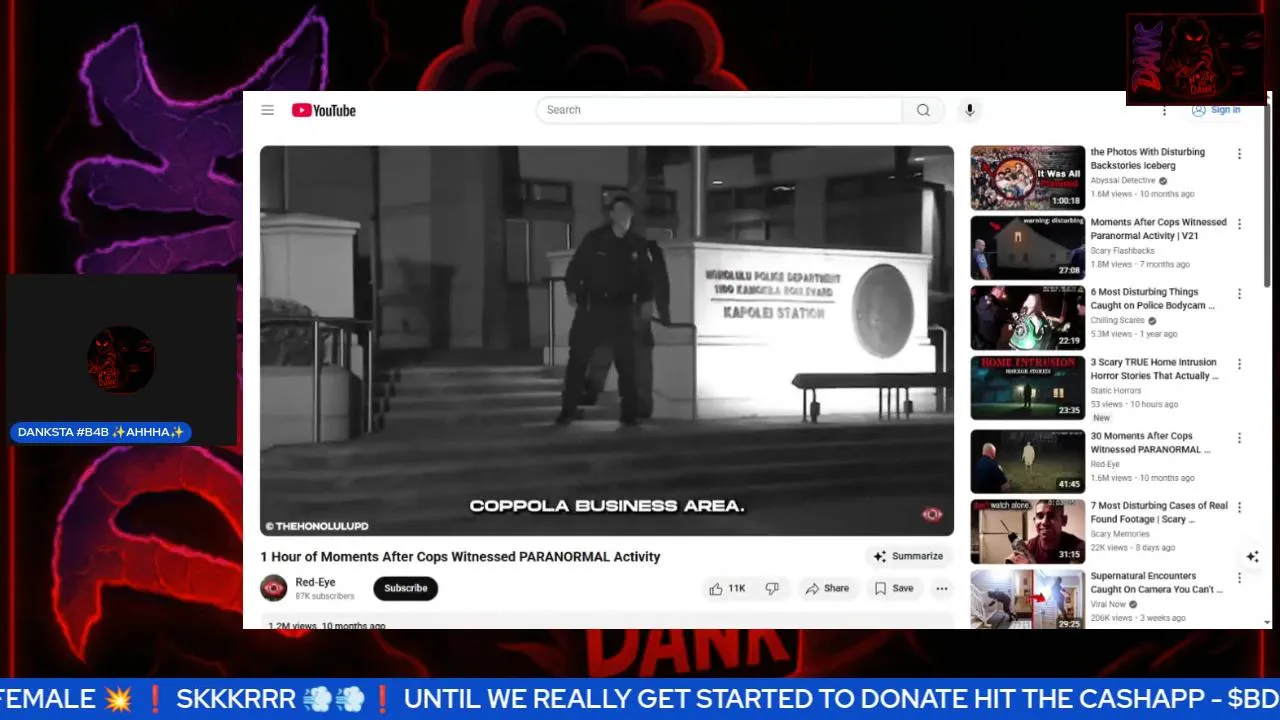Click the DANK logo overlay in top-right corner
The image size is (1280, 720).
tap(1196, 59)
